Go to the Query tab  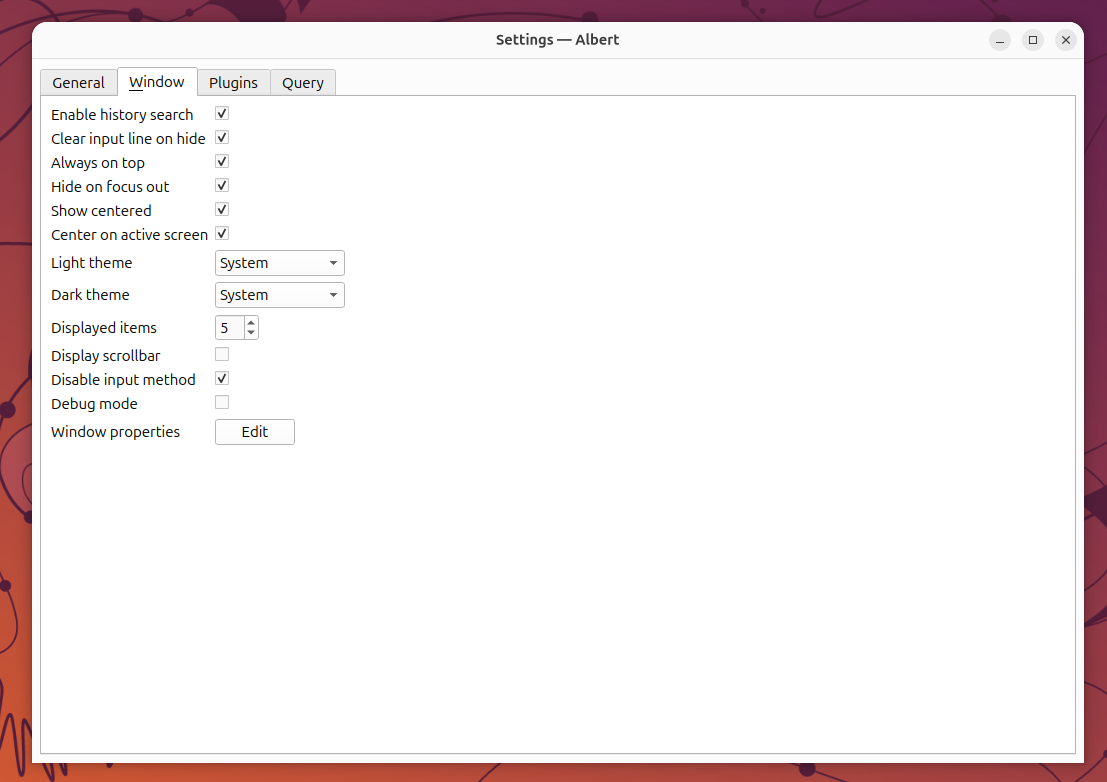click(x=303, y=83)
